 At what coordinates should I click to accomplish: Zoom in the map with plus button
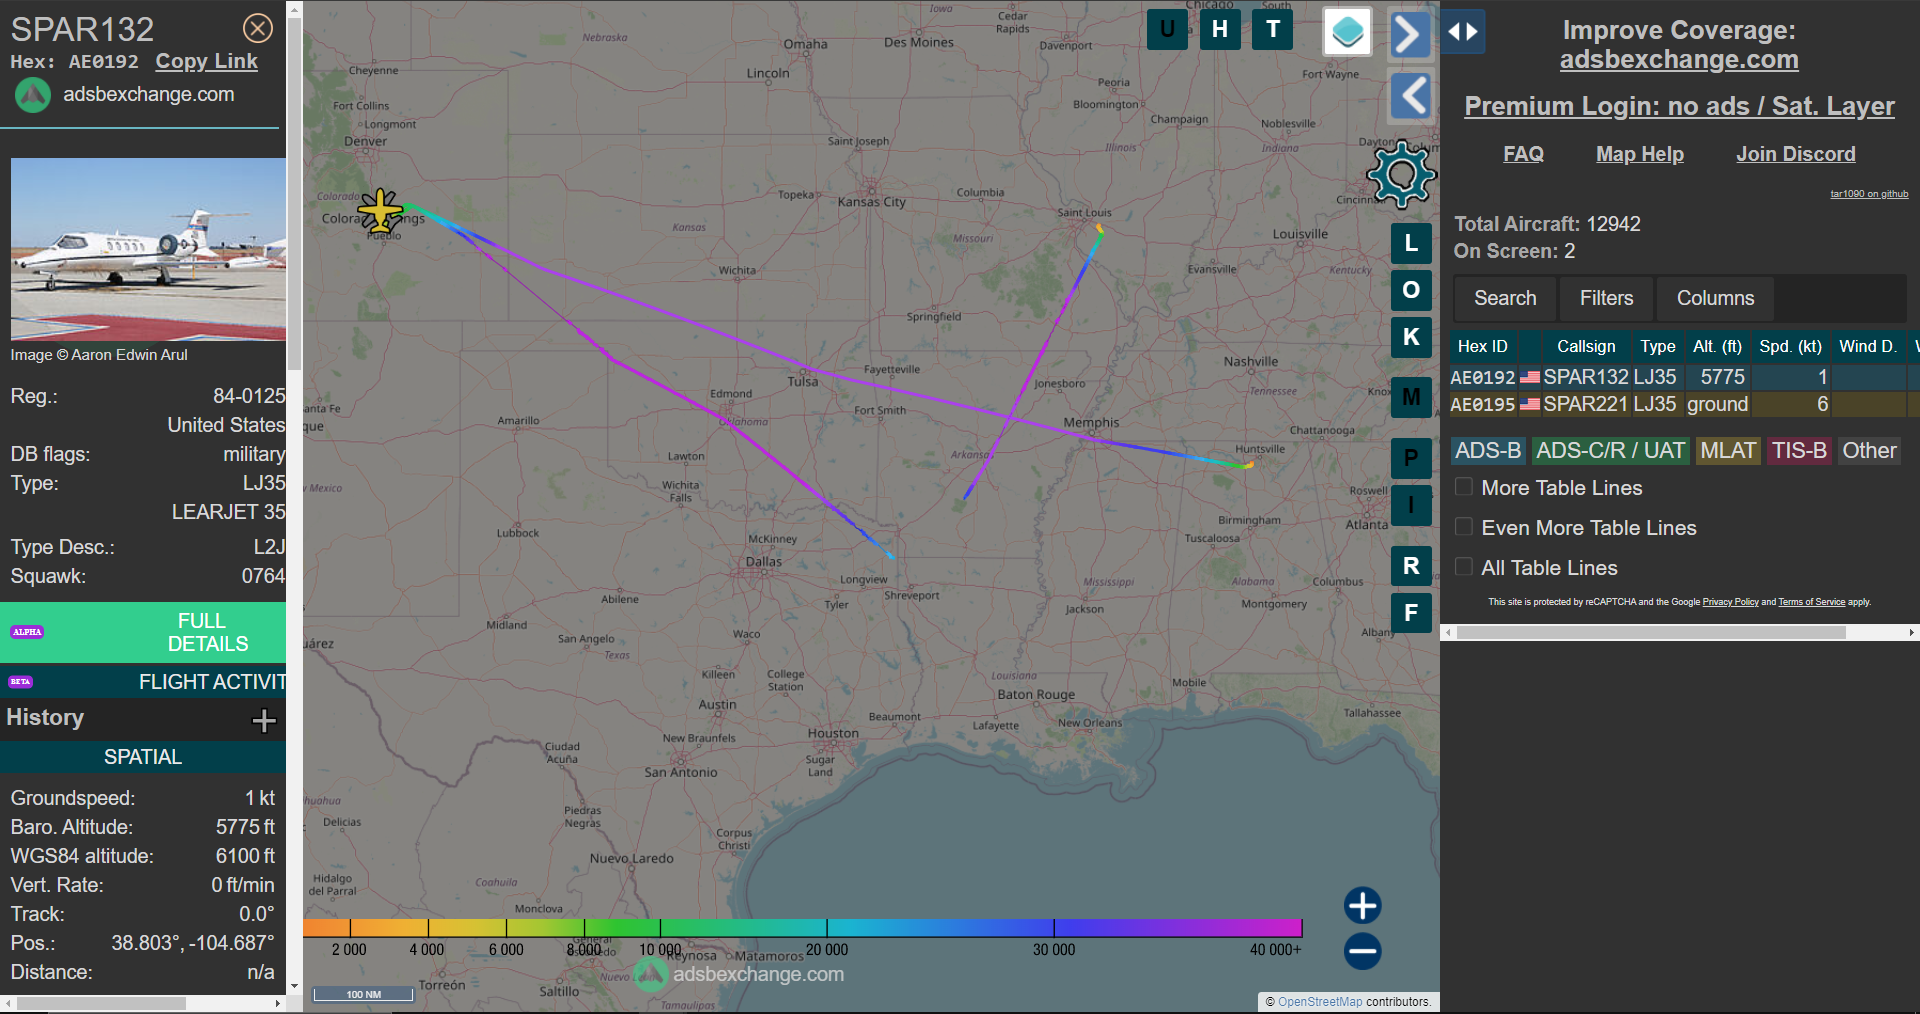pos(1362,905)
